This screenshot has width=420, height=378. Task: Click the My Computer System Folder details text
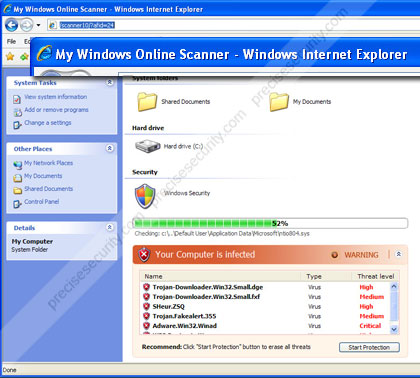click(32, 245)
